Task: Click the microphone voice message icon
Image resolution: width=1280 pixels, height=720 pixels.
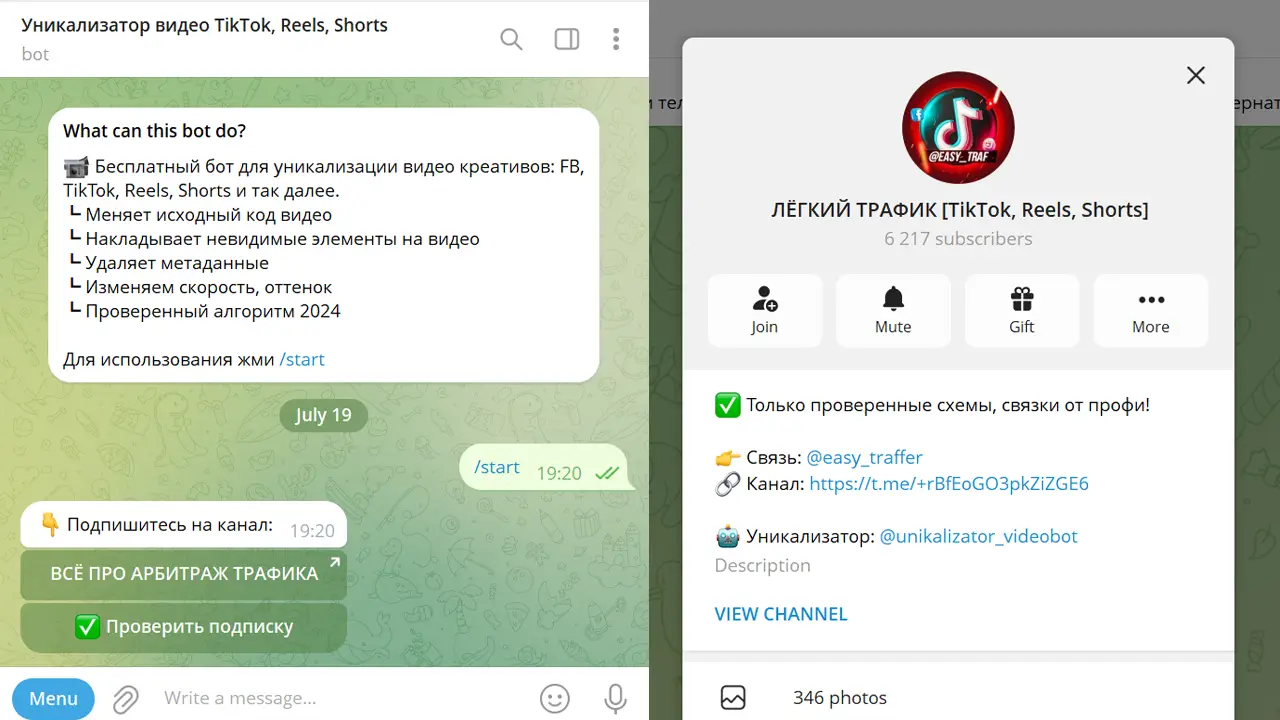Action: point(616,698)
